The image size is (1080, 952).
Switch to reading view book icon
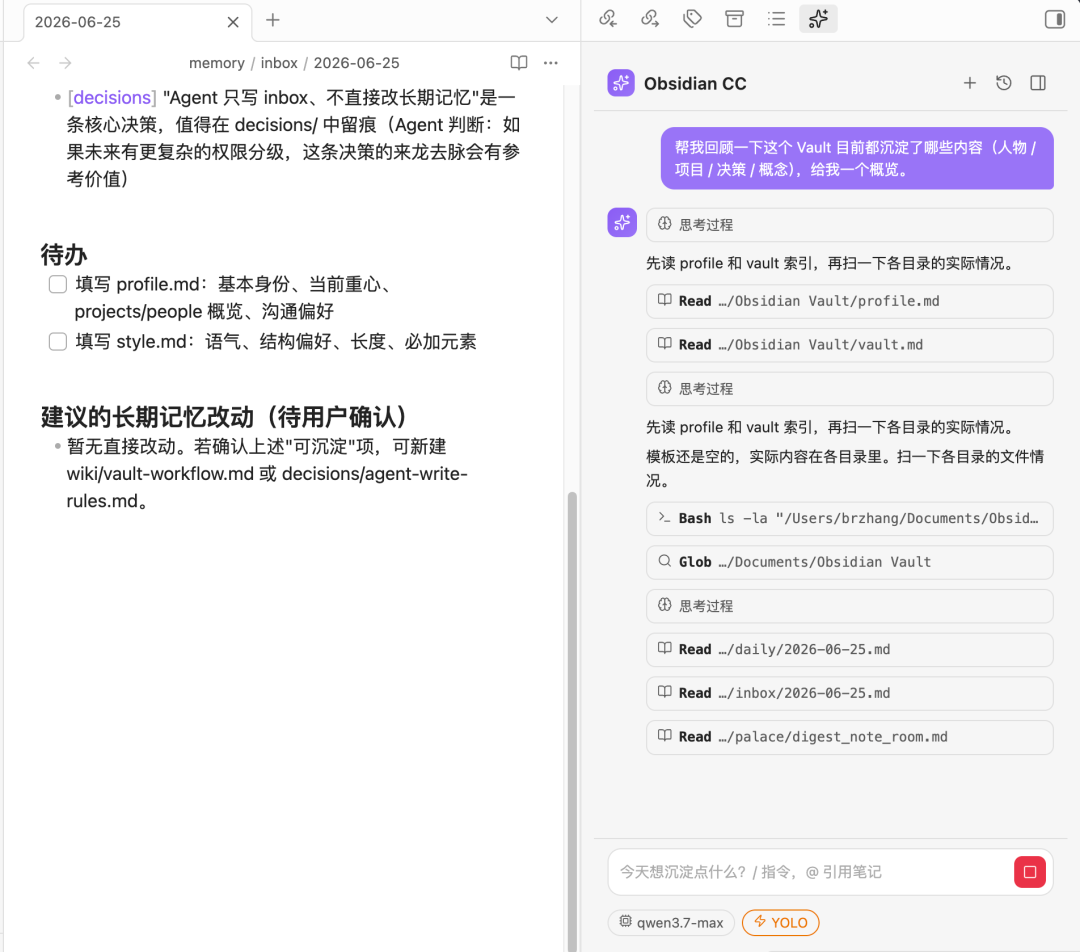[x=519, y=63]
